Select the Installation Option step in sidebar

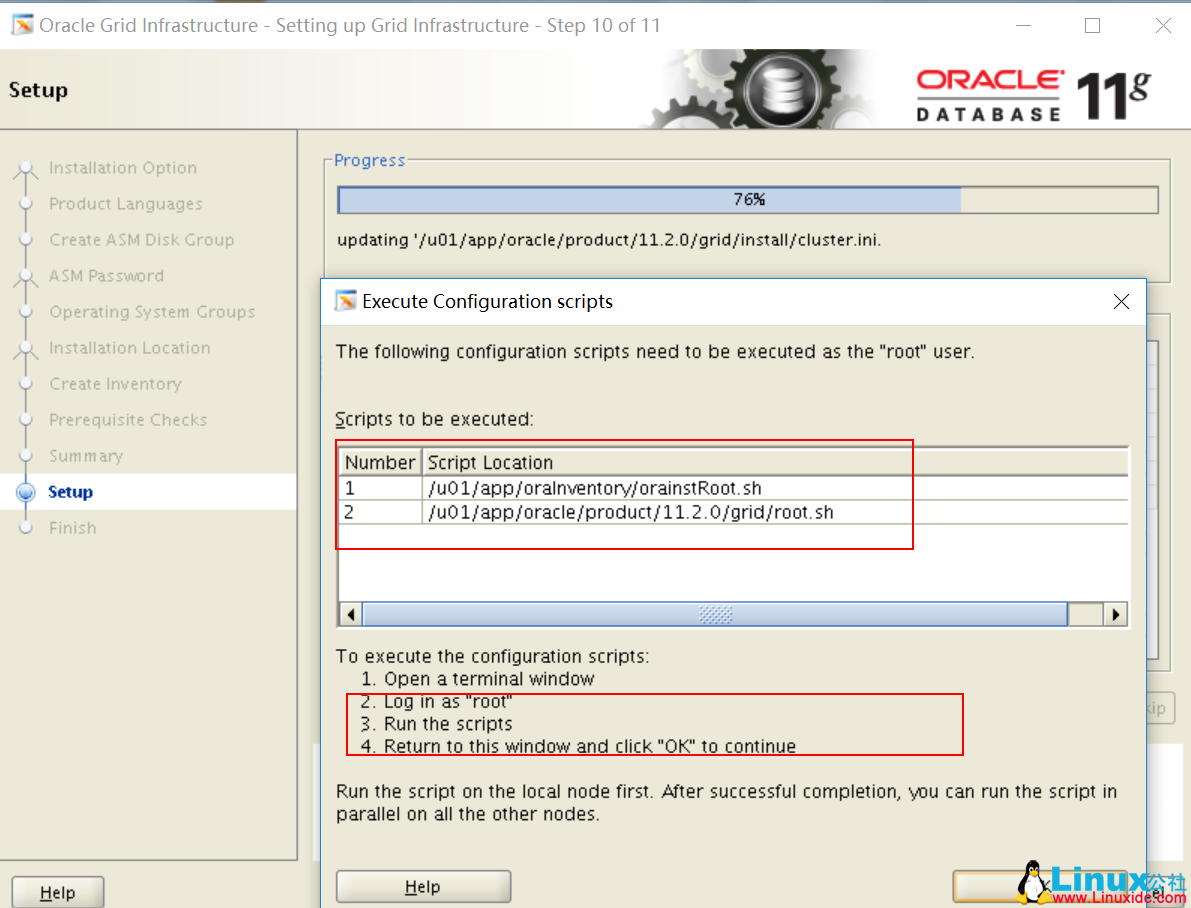click(x=122, y=167)
